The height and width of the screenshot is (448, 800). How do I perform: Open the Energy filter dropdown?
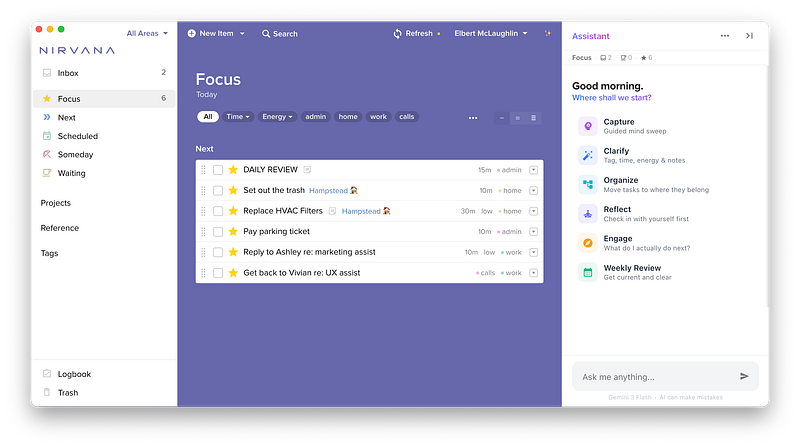(x=277, y=117)
